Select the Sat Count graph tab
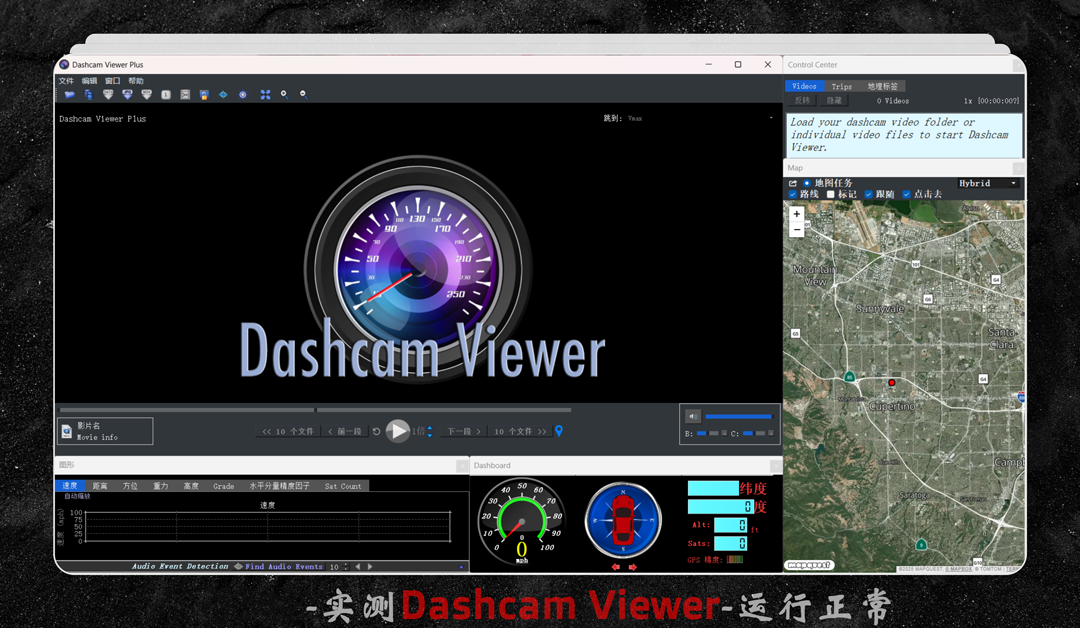 tap(343, 485)
